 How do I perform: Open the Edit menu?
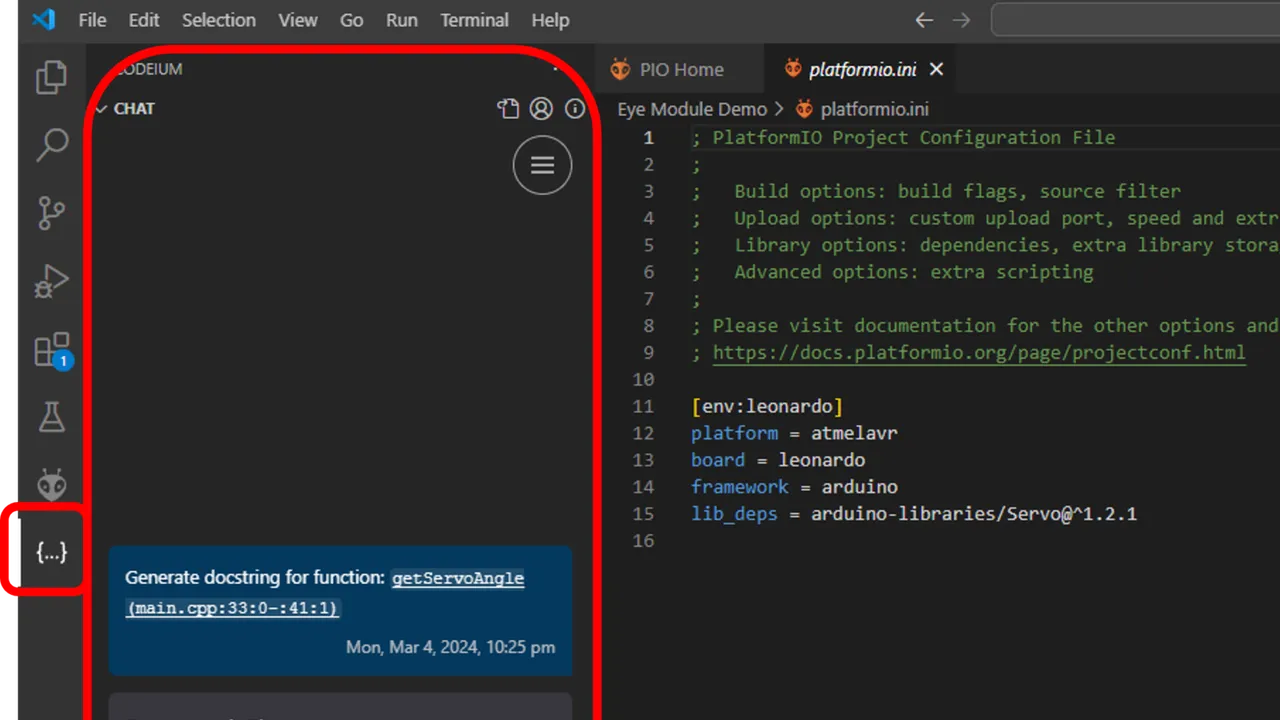click(144, 20)
